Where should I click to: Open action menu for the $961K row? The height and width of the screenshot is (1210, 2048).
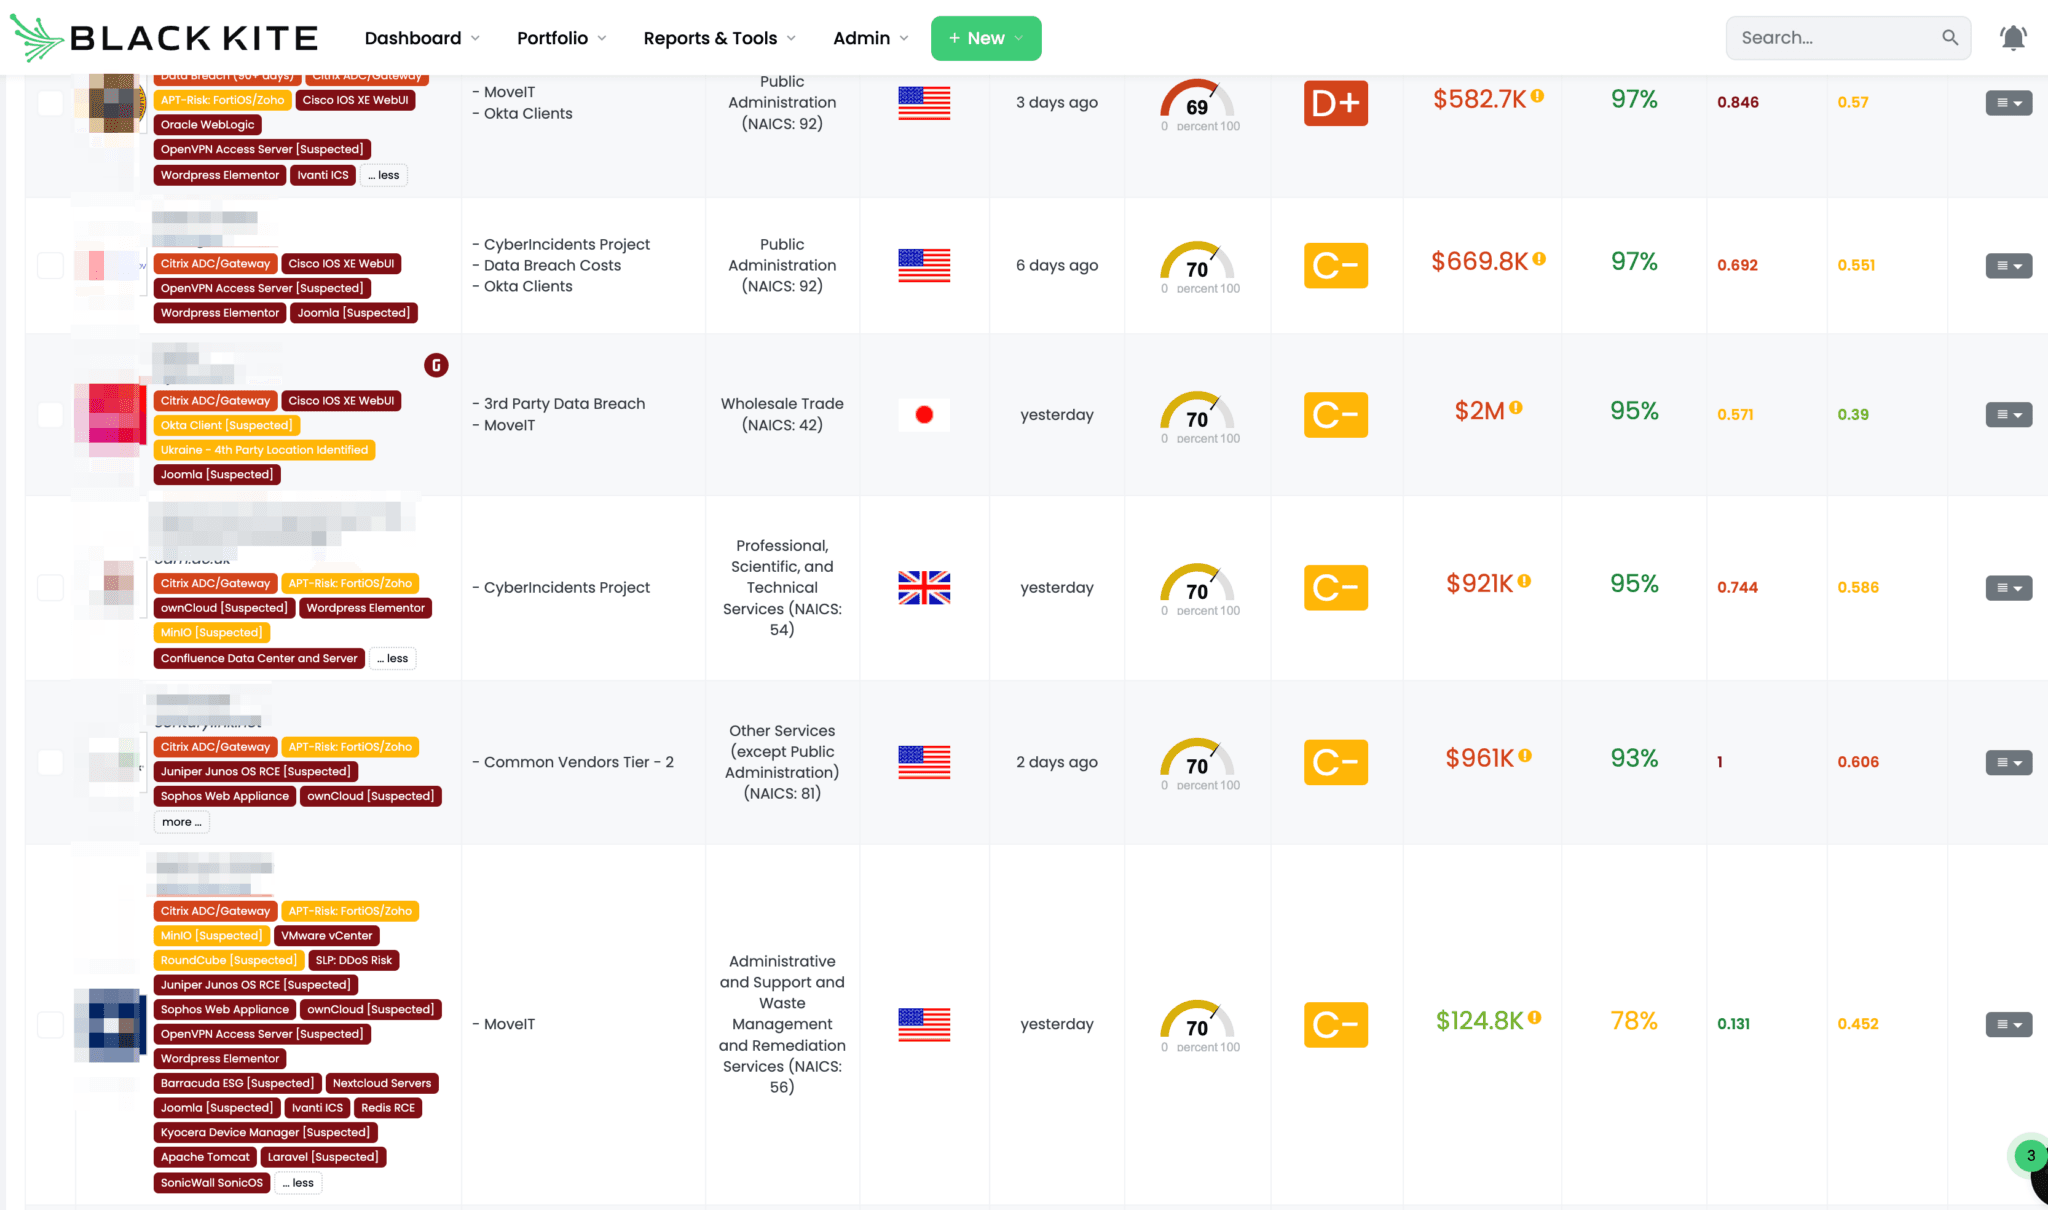coord(2008,762)
